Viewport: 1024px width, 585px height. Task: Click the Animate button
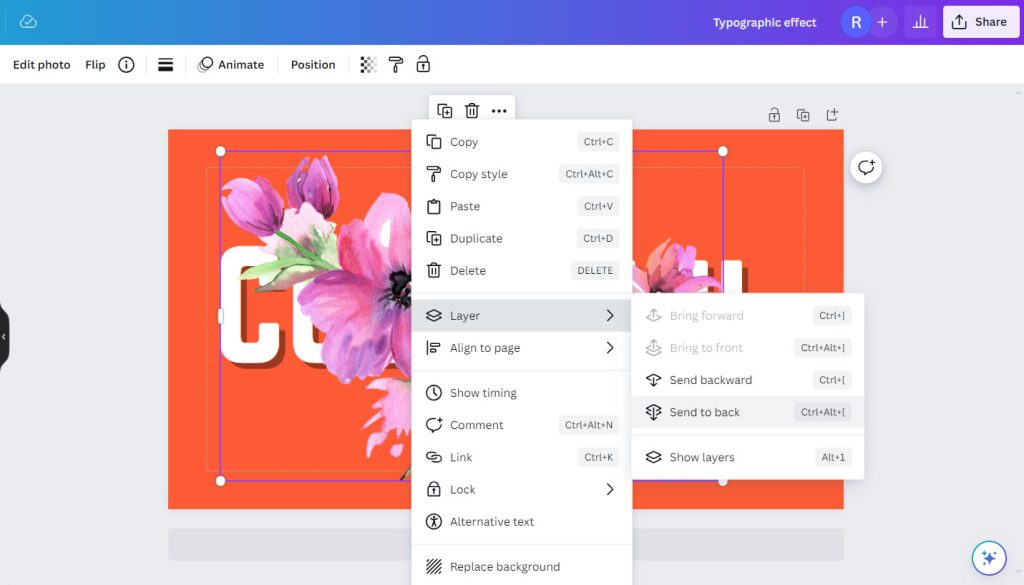click(231, 65)
